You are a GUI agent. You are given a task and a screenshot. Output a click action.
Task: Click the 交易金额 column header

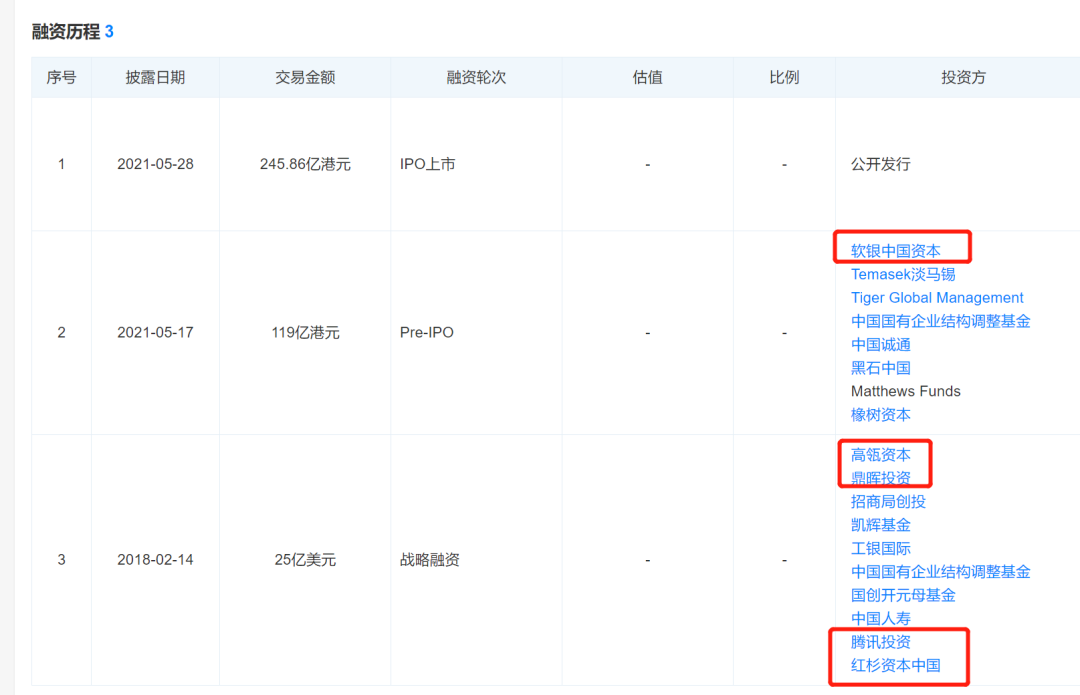pyautogui.click(x=305, y=77)
